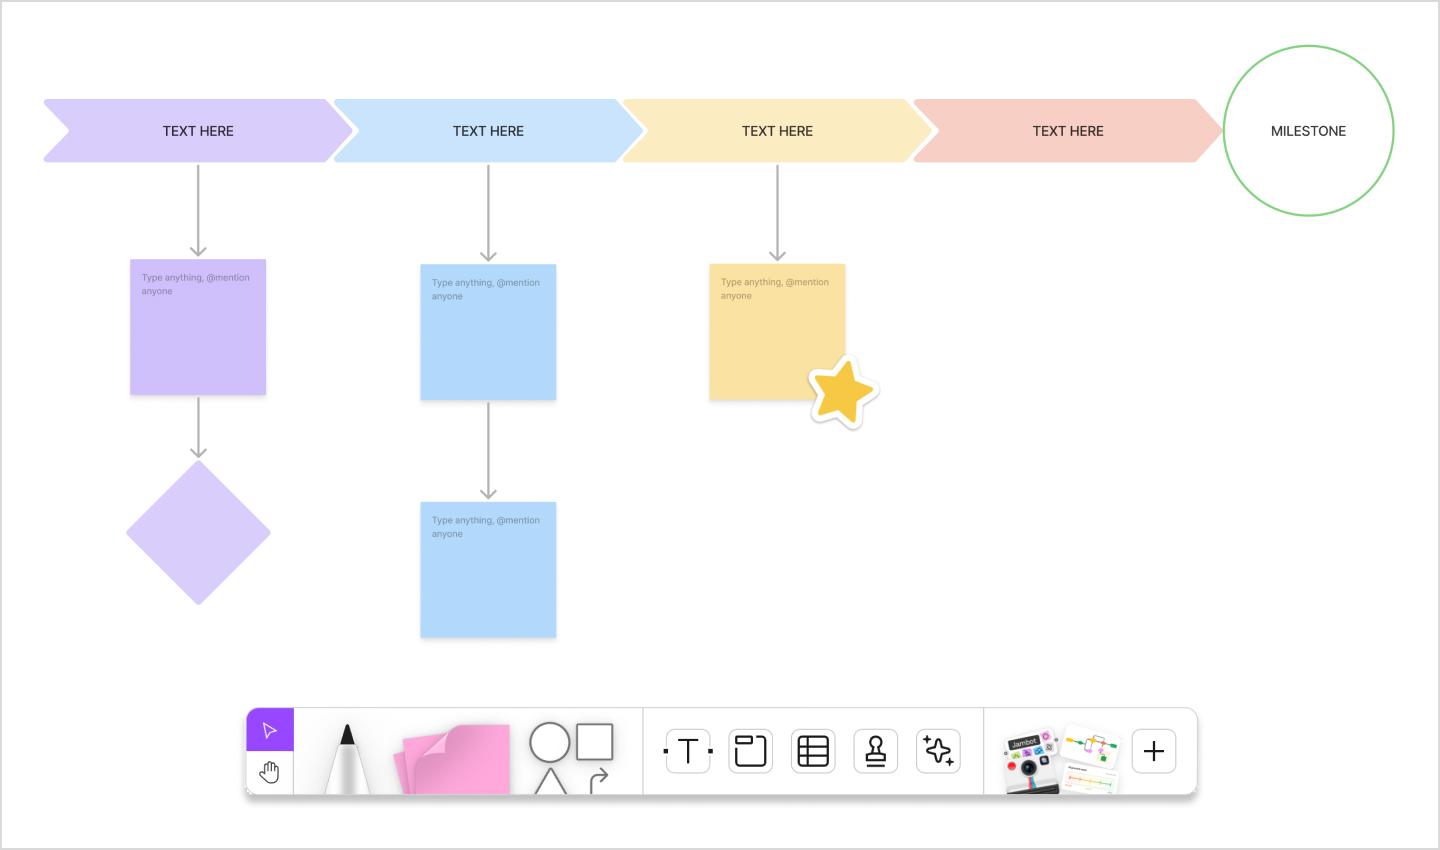This screenshot has height=850, width=1440.
Task: Open the AI sparkles tool
Action: [939, 751]
